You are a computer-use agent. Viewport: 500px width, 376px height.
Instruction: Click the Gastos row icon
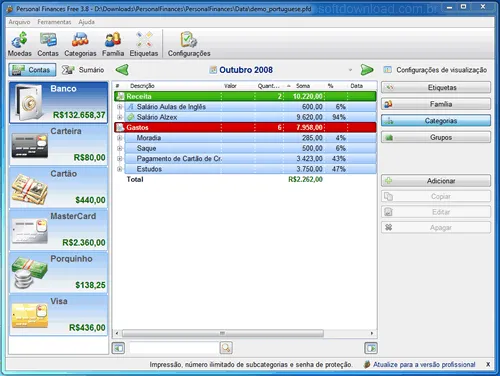pos(120,127)
